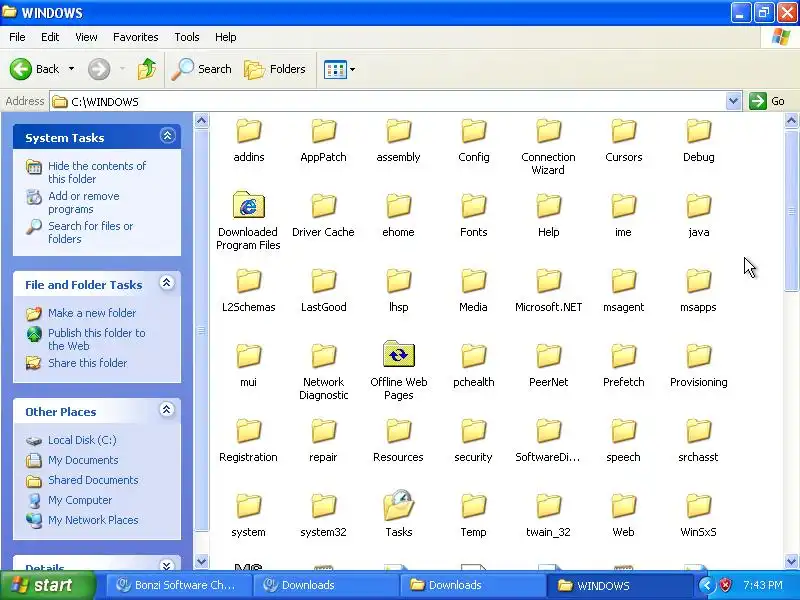Select the system32 folder
800x600 pixels.
(x=323, y=515)
